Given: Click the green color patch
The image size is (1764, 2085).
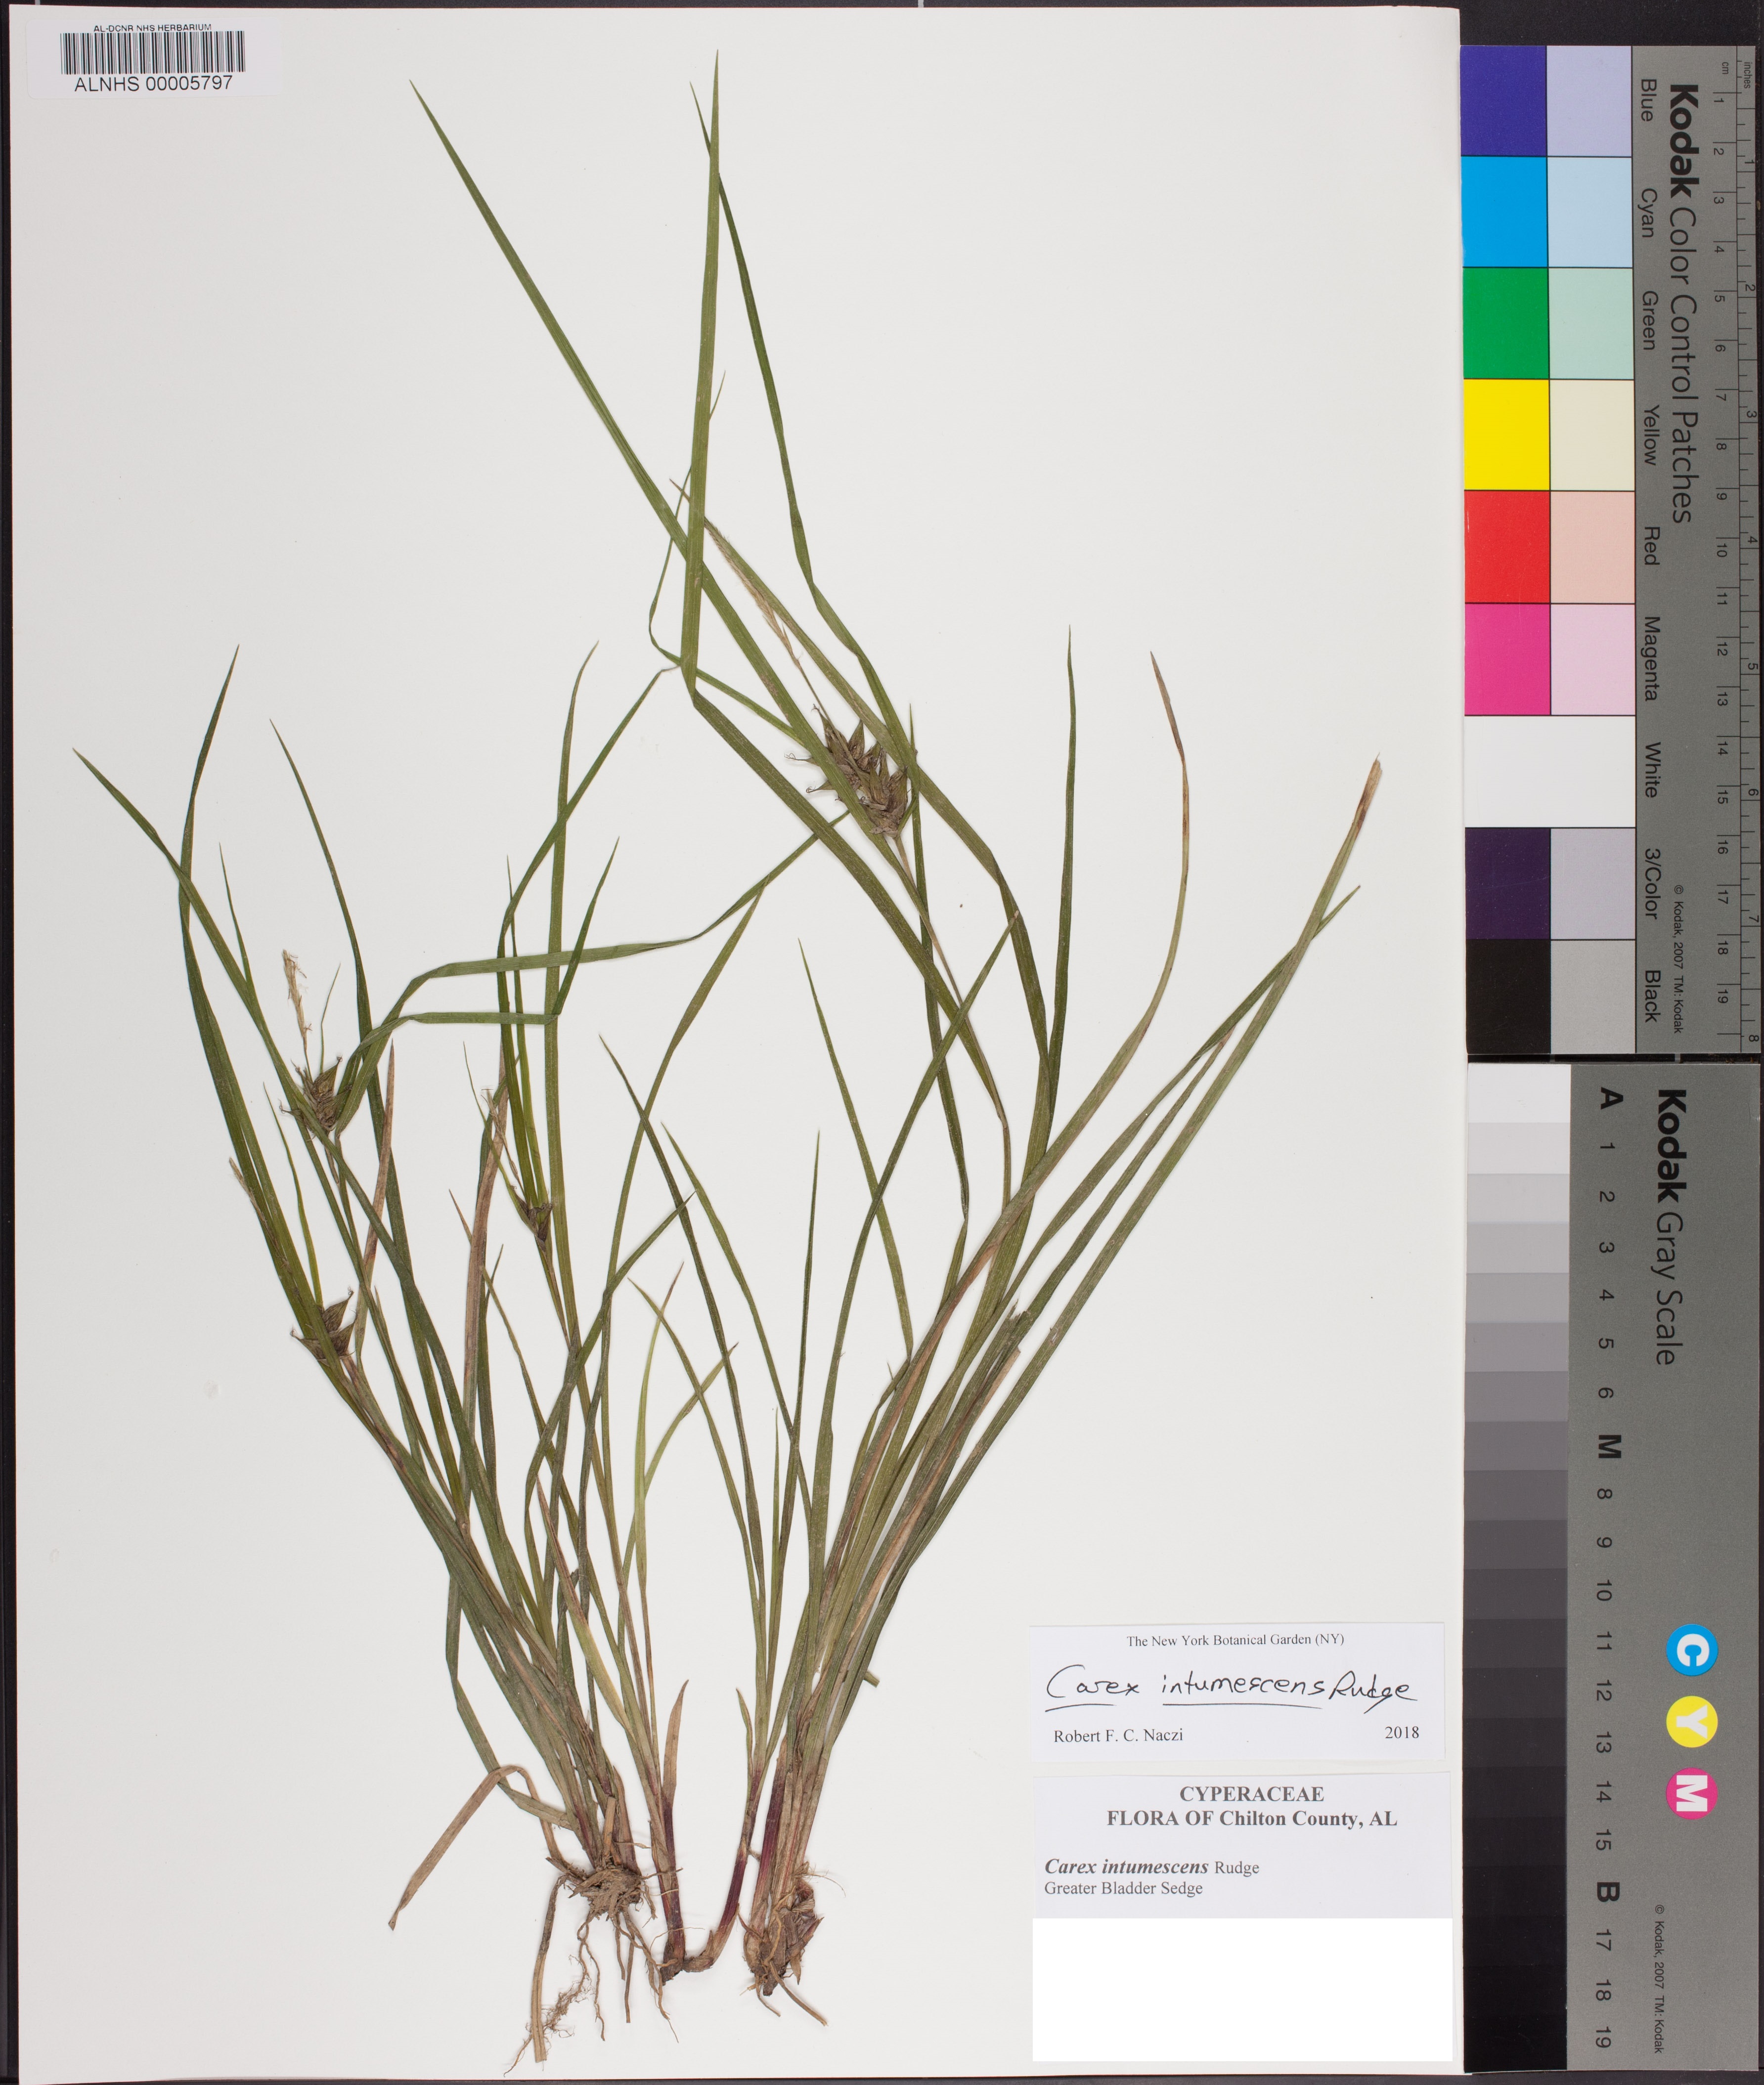Looking at the screenshot, I should coord(1503,322).
